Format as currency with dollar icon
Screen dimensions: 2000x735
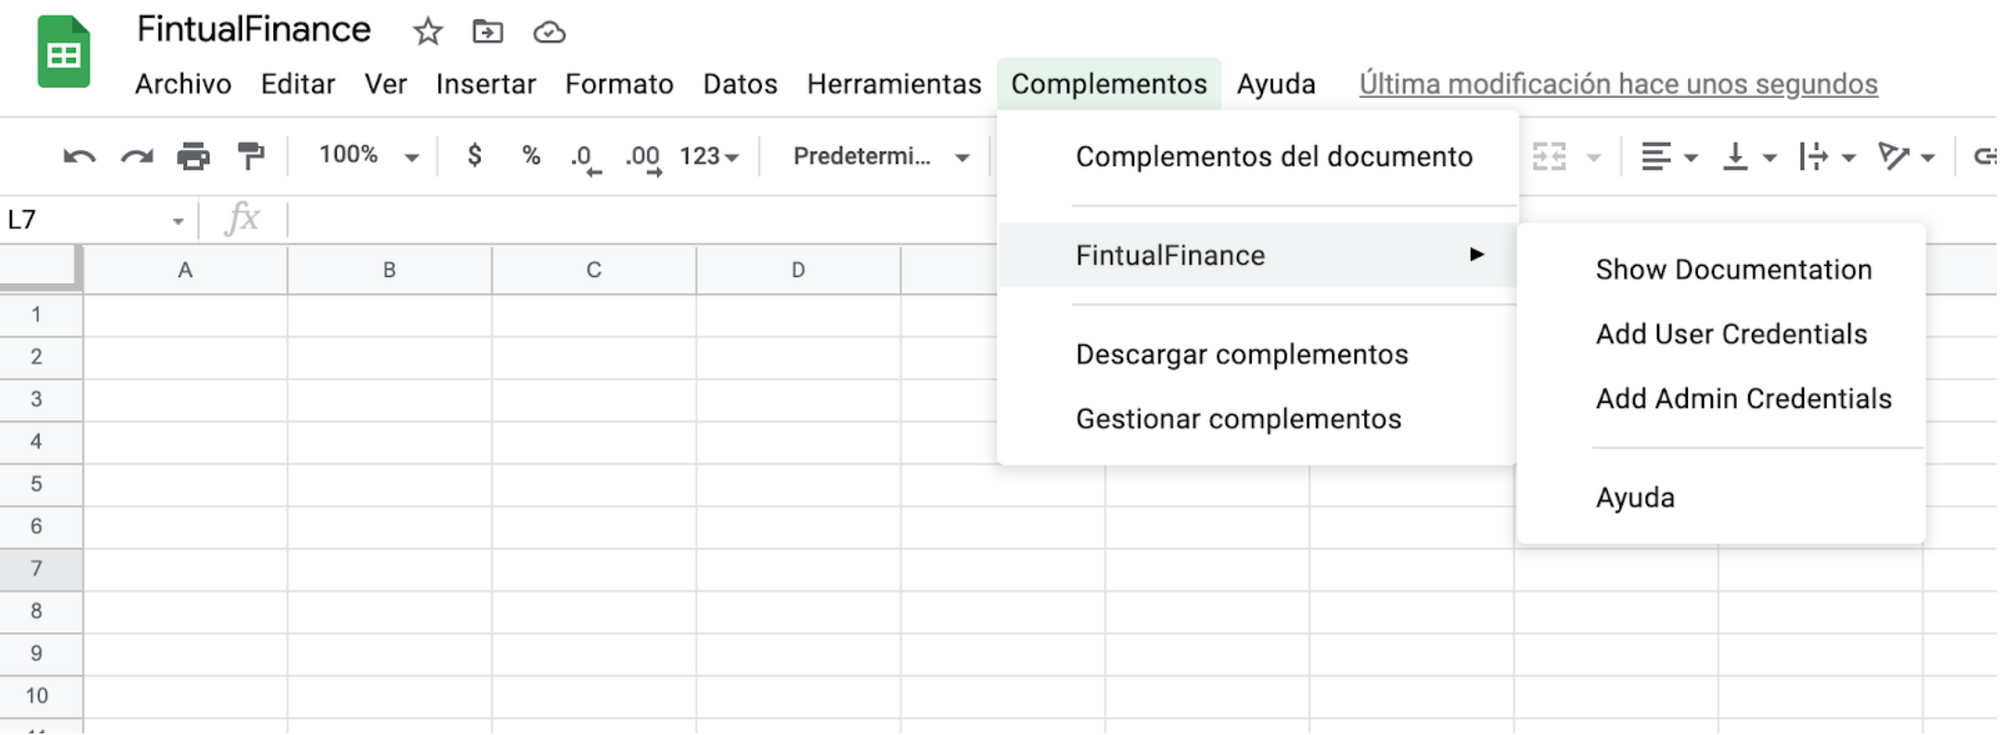[x=475, y=155]
